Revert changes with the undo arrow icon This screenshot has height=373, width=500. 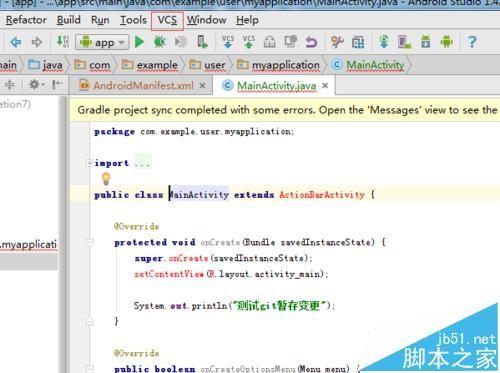[311, 42]
